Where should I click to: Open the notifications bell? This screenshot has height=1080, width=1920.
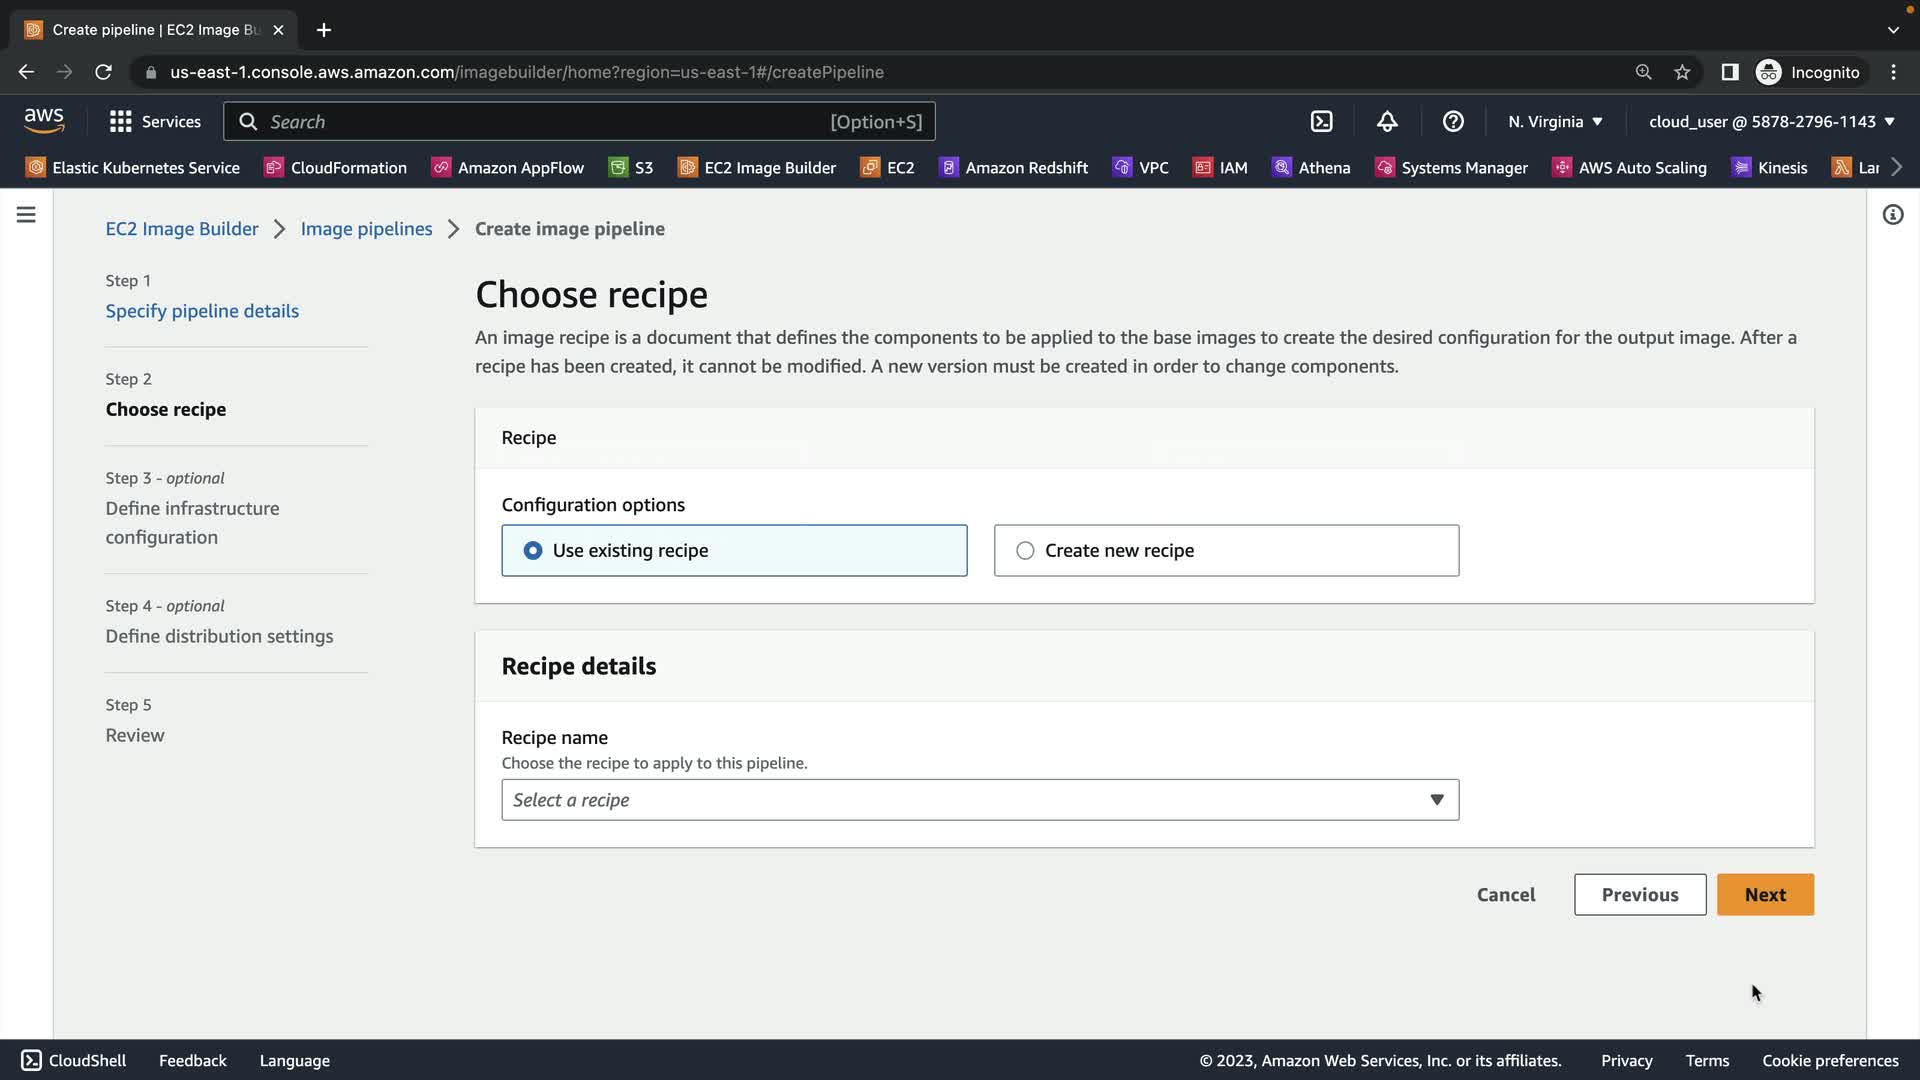[1387, 122]
